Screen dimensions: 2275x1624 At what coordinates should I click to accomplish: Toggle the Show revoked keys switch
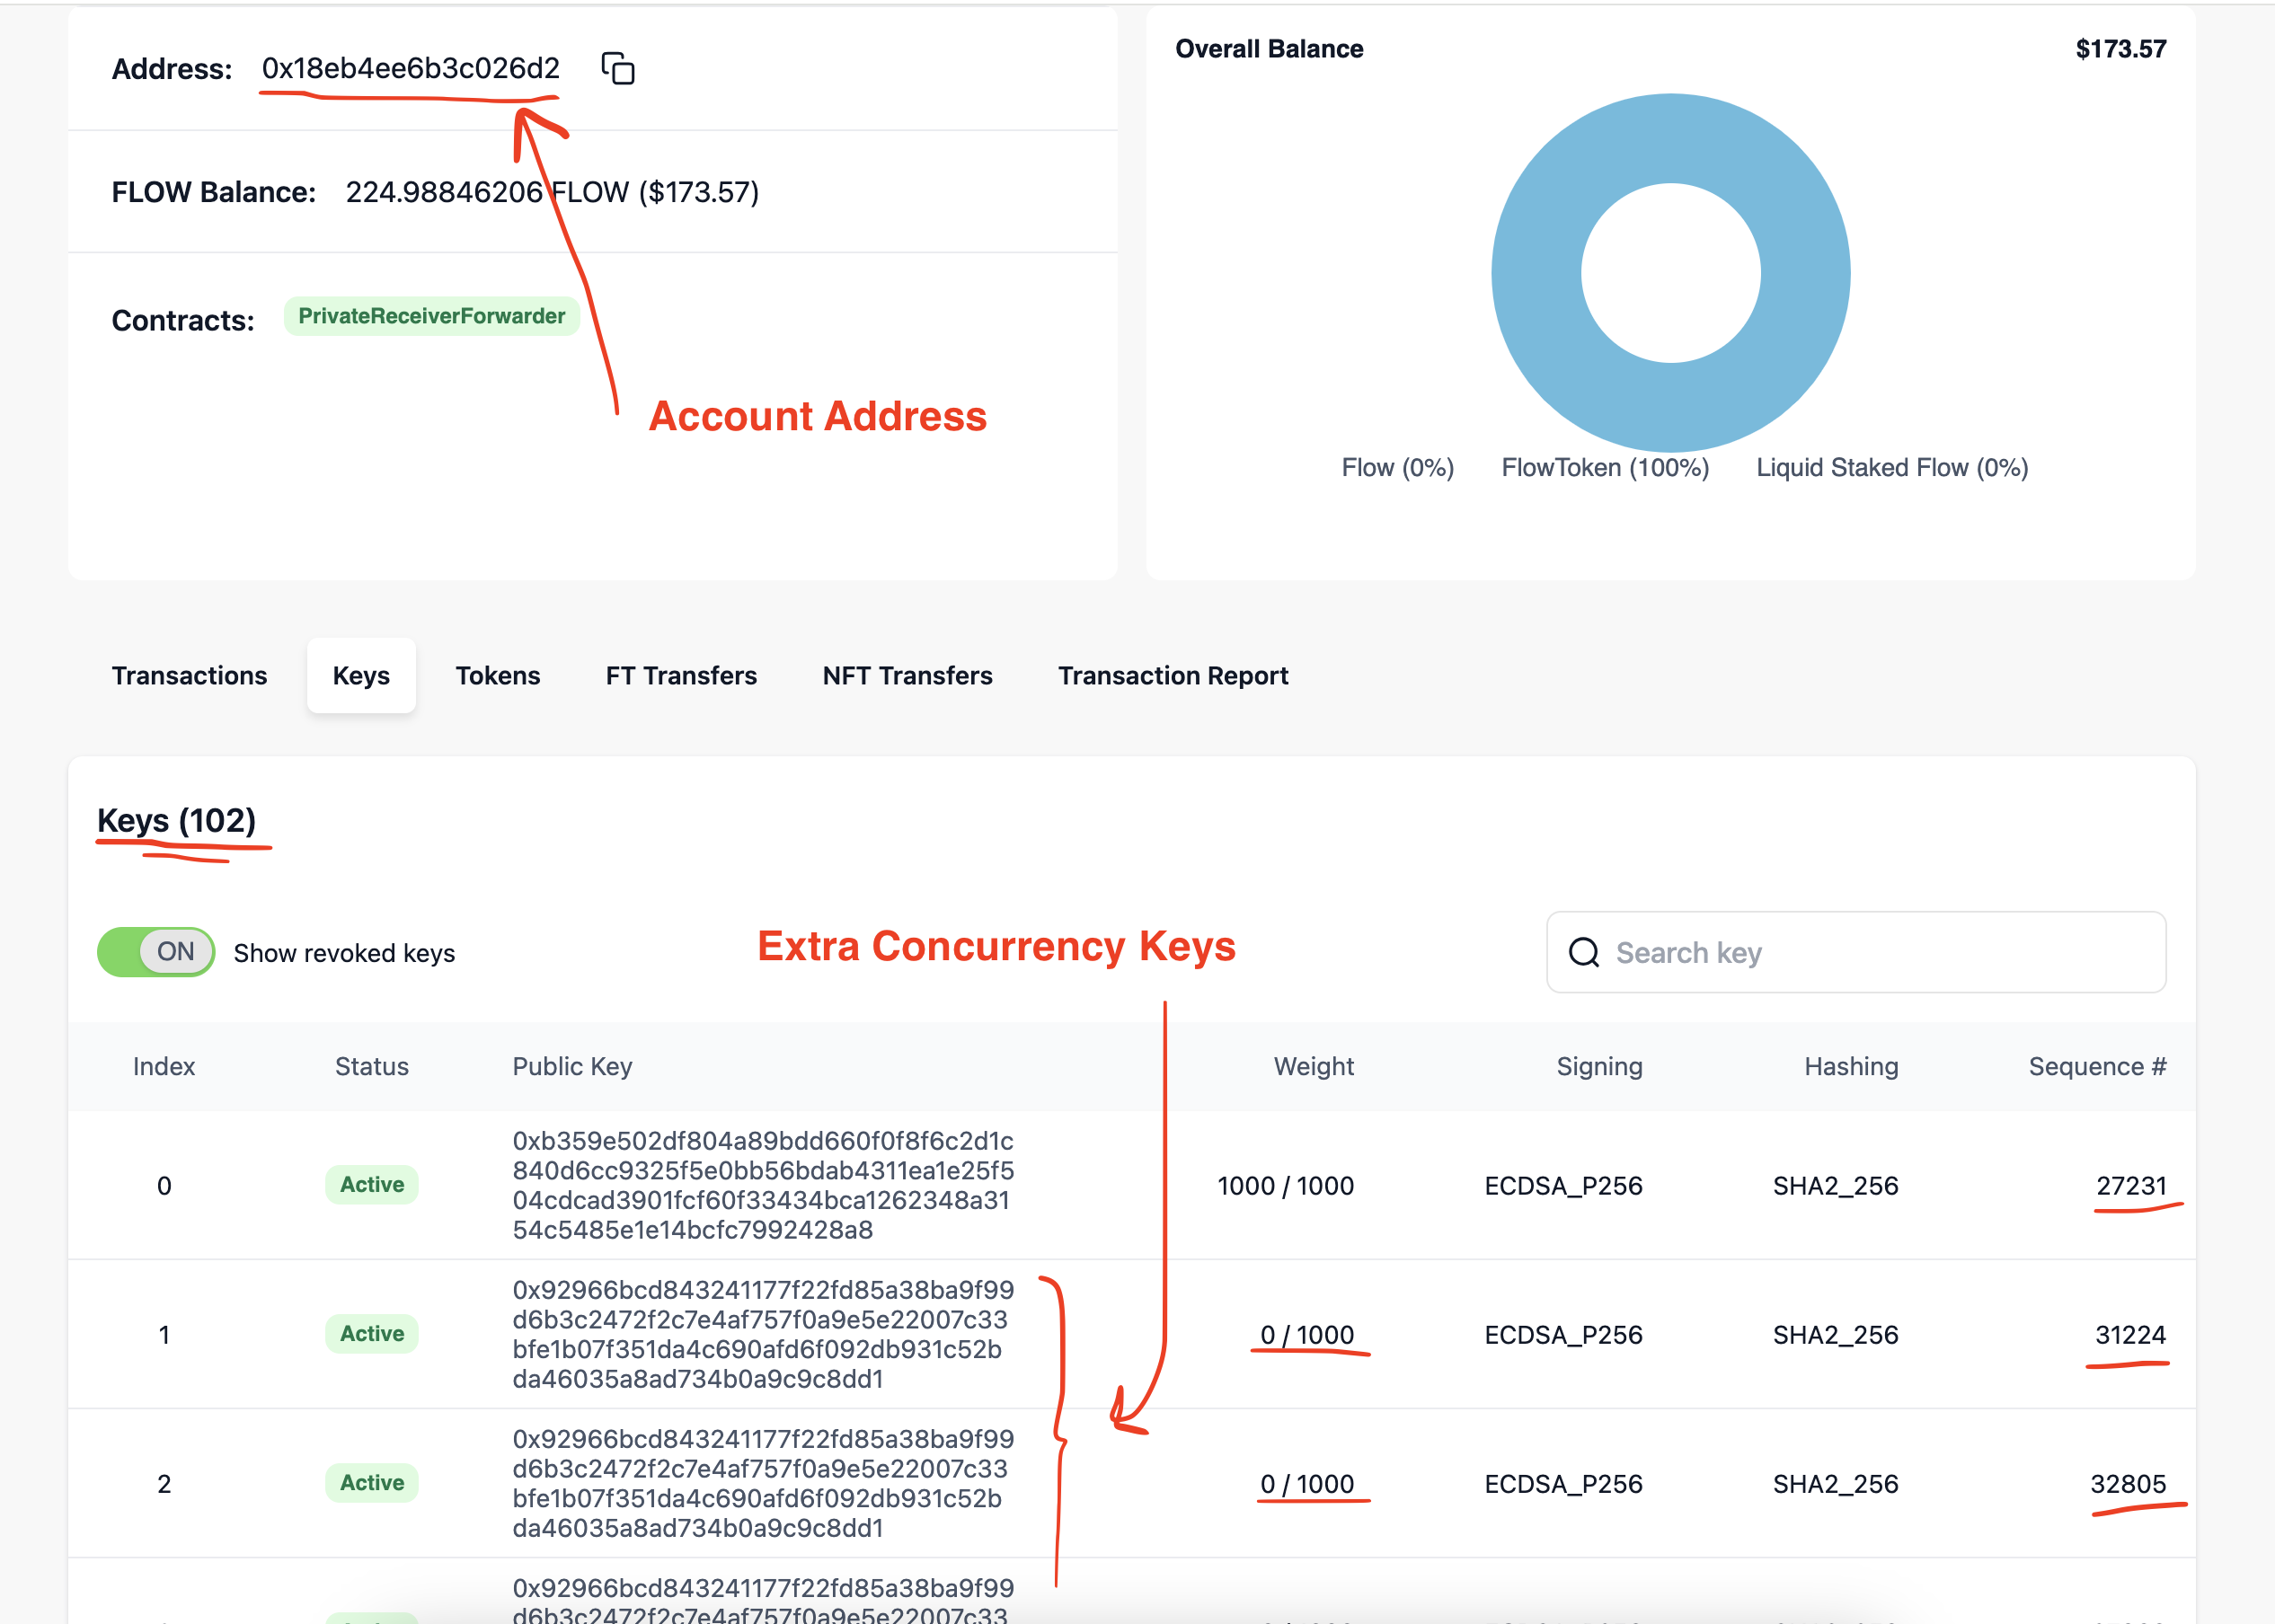[x=156, y=952]
